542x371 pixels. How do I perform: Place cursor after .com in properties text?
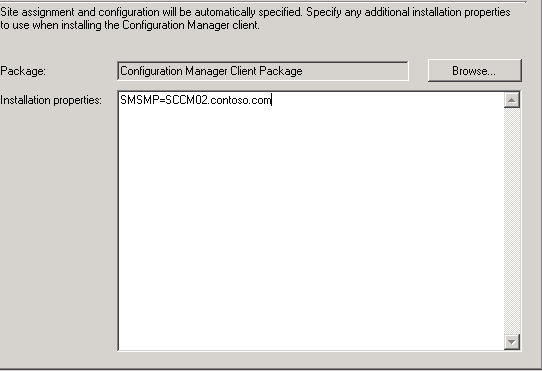coord(272,100)
